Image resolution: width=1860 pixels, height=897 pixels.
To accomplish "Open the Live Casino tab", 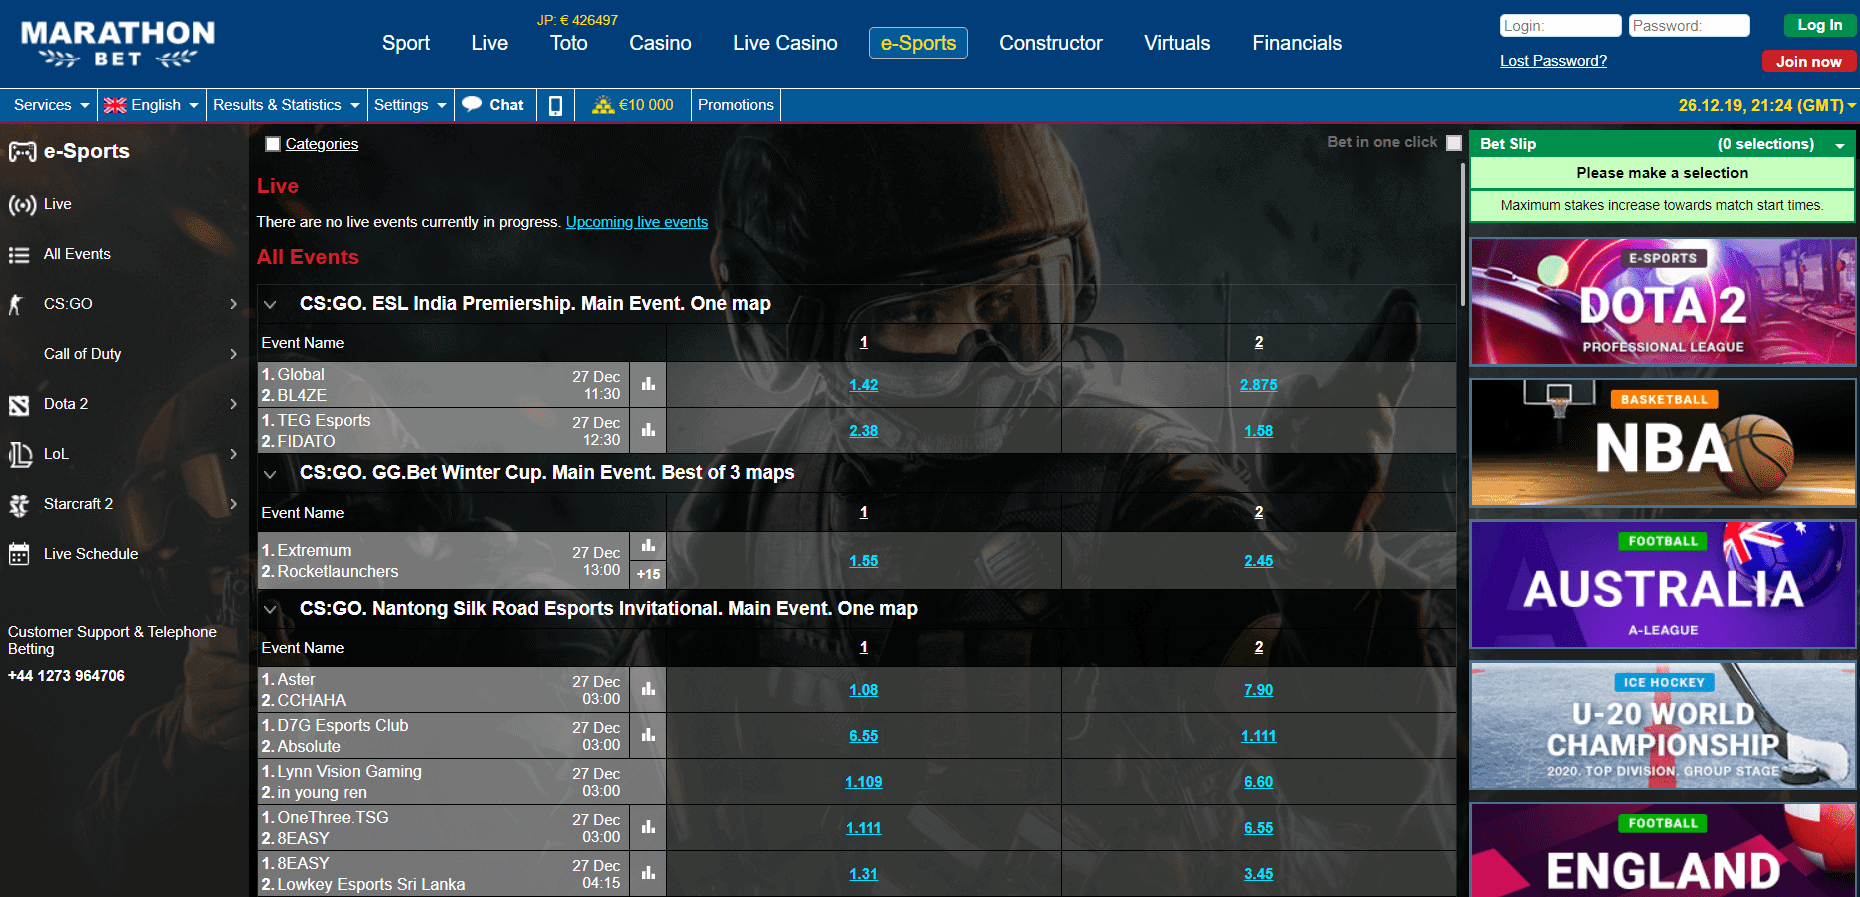I will (x=785, y=43).
